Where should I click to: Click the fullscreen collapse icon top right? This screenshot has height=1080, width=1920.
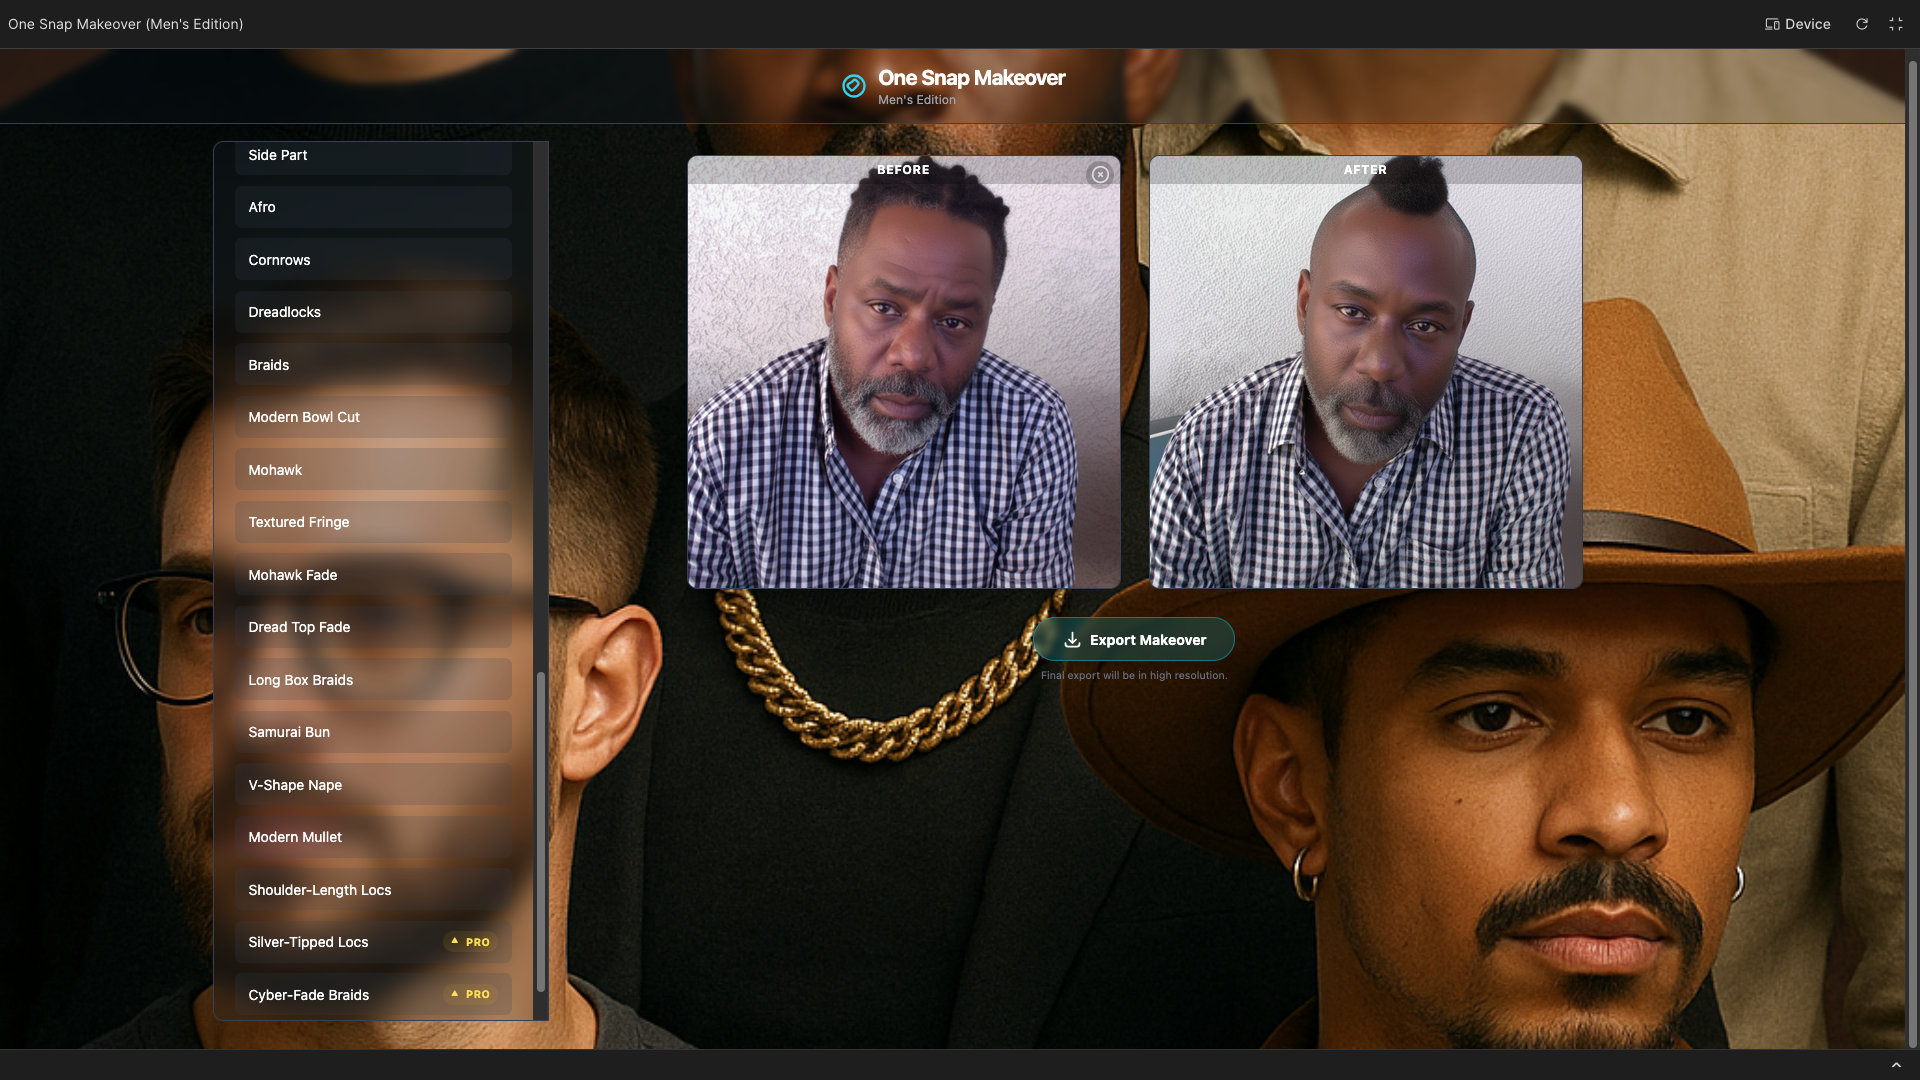click(1896, 24)
